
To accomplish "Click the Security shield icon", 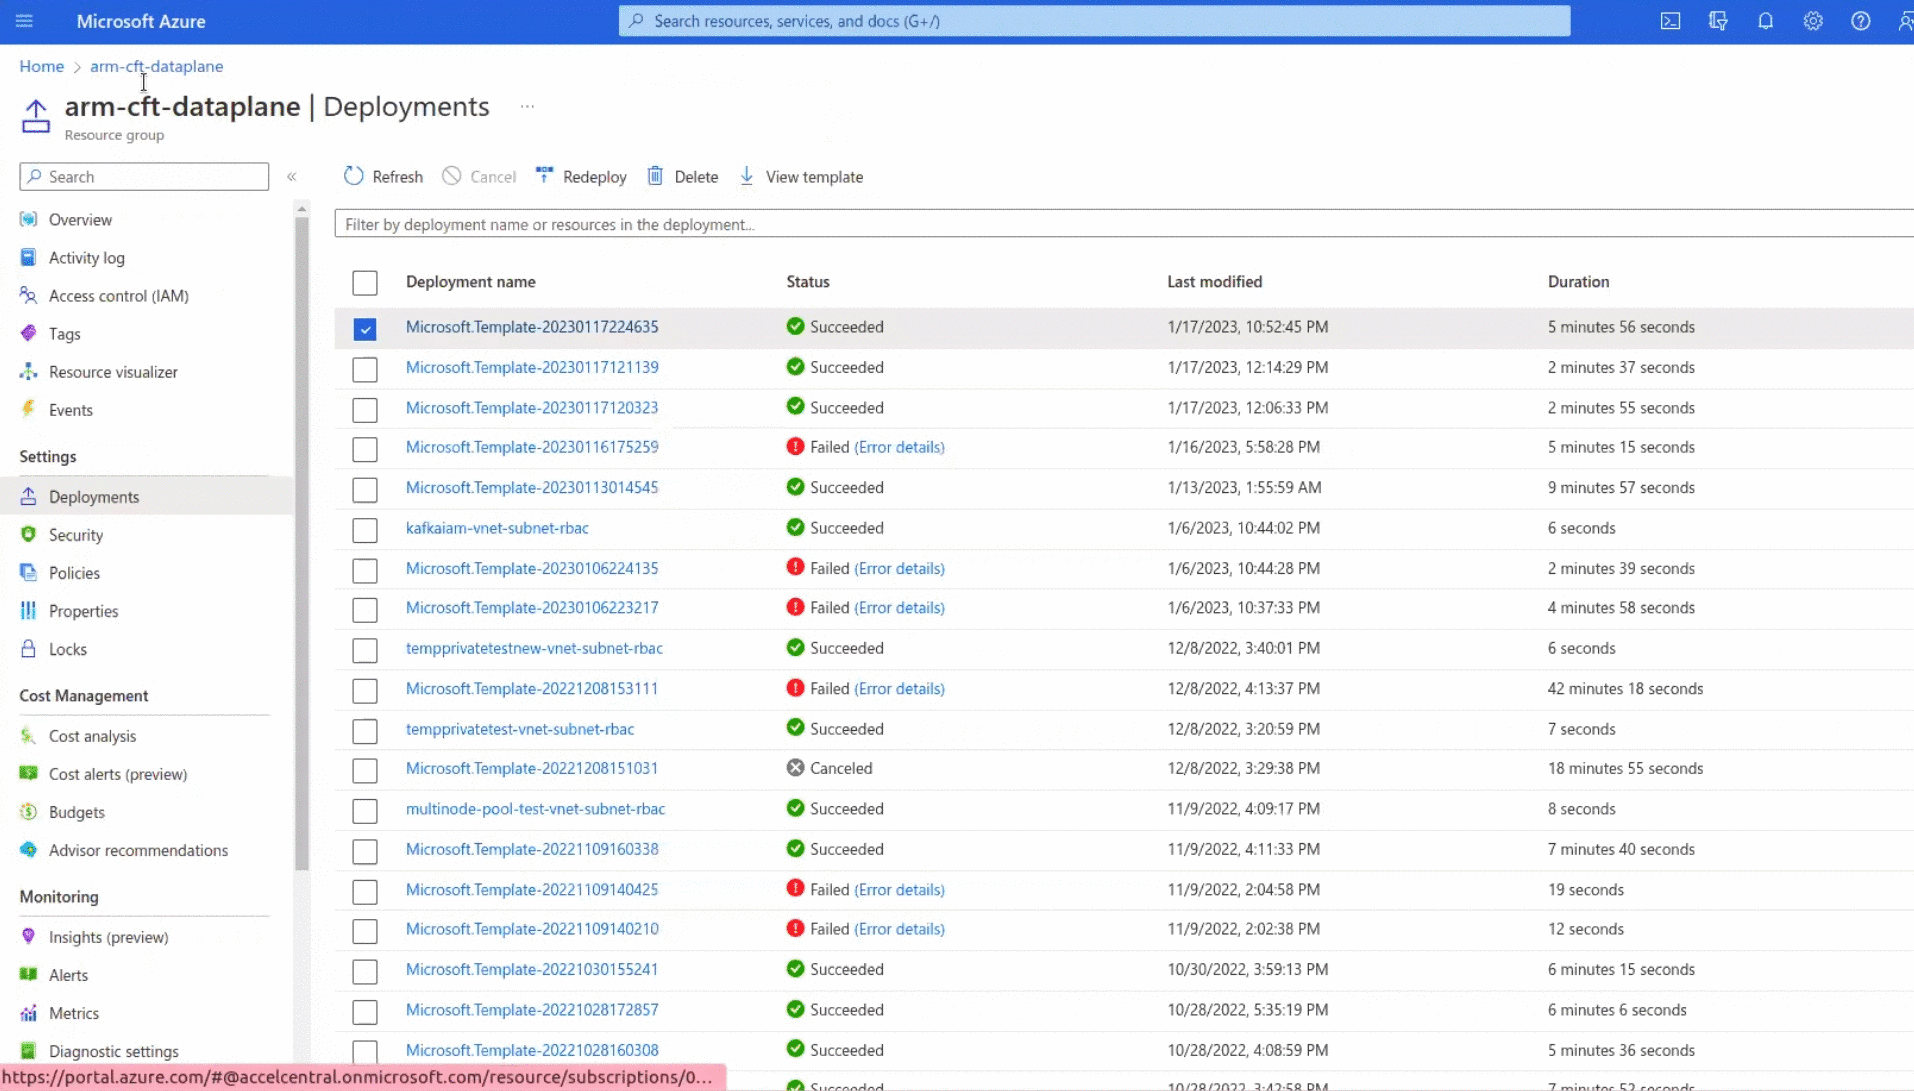I will [x=28, y=534].
